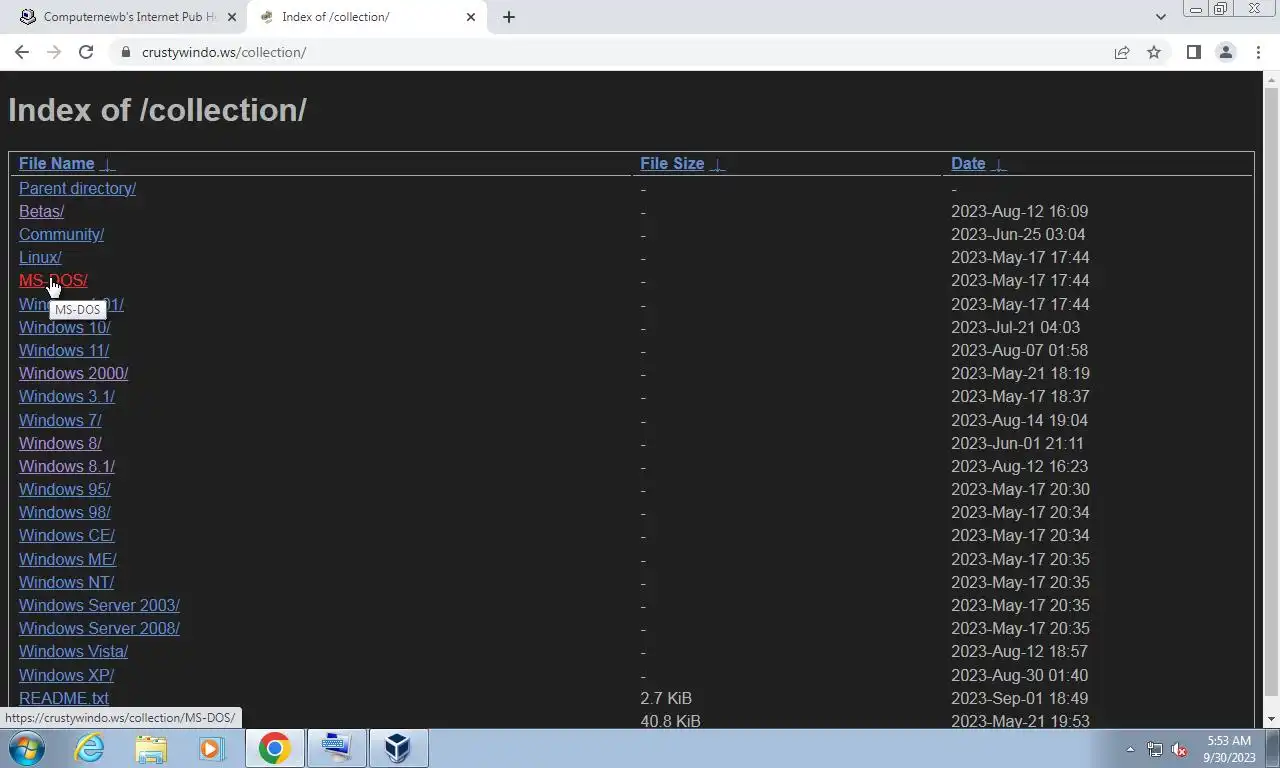The width and height of the screenshot is (1280, 768).
Task: Select the Index of /collection/ tab
Action: tap(367, 17)
